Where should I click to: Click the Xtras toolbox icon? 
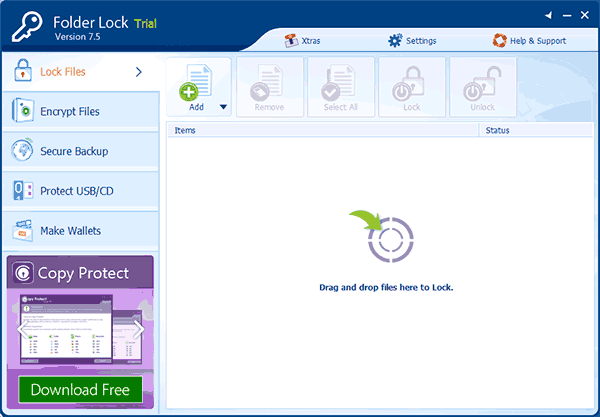291,41
